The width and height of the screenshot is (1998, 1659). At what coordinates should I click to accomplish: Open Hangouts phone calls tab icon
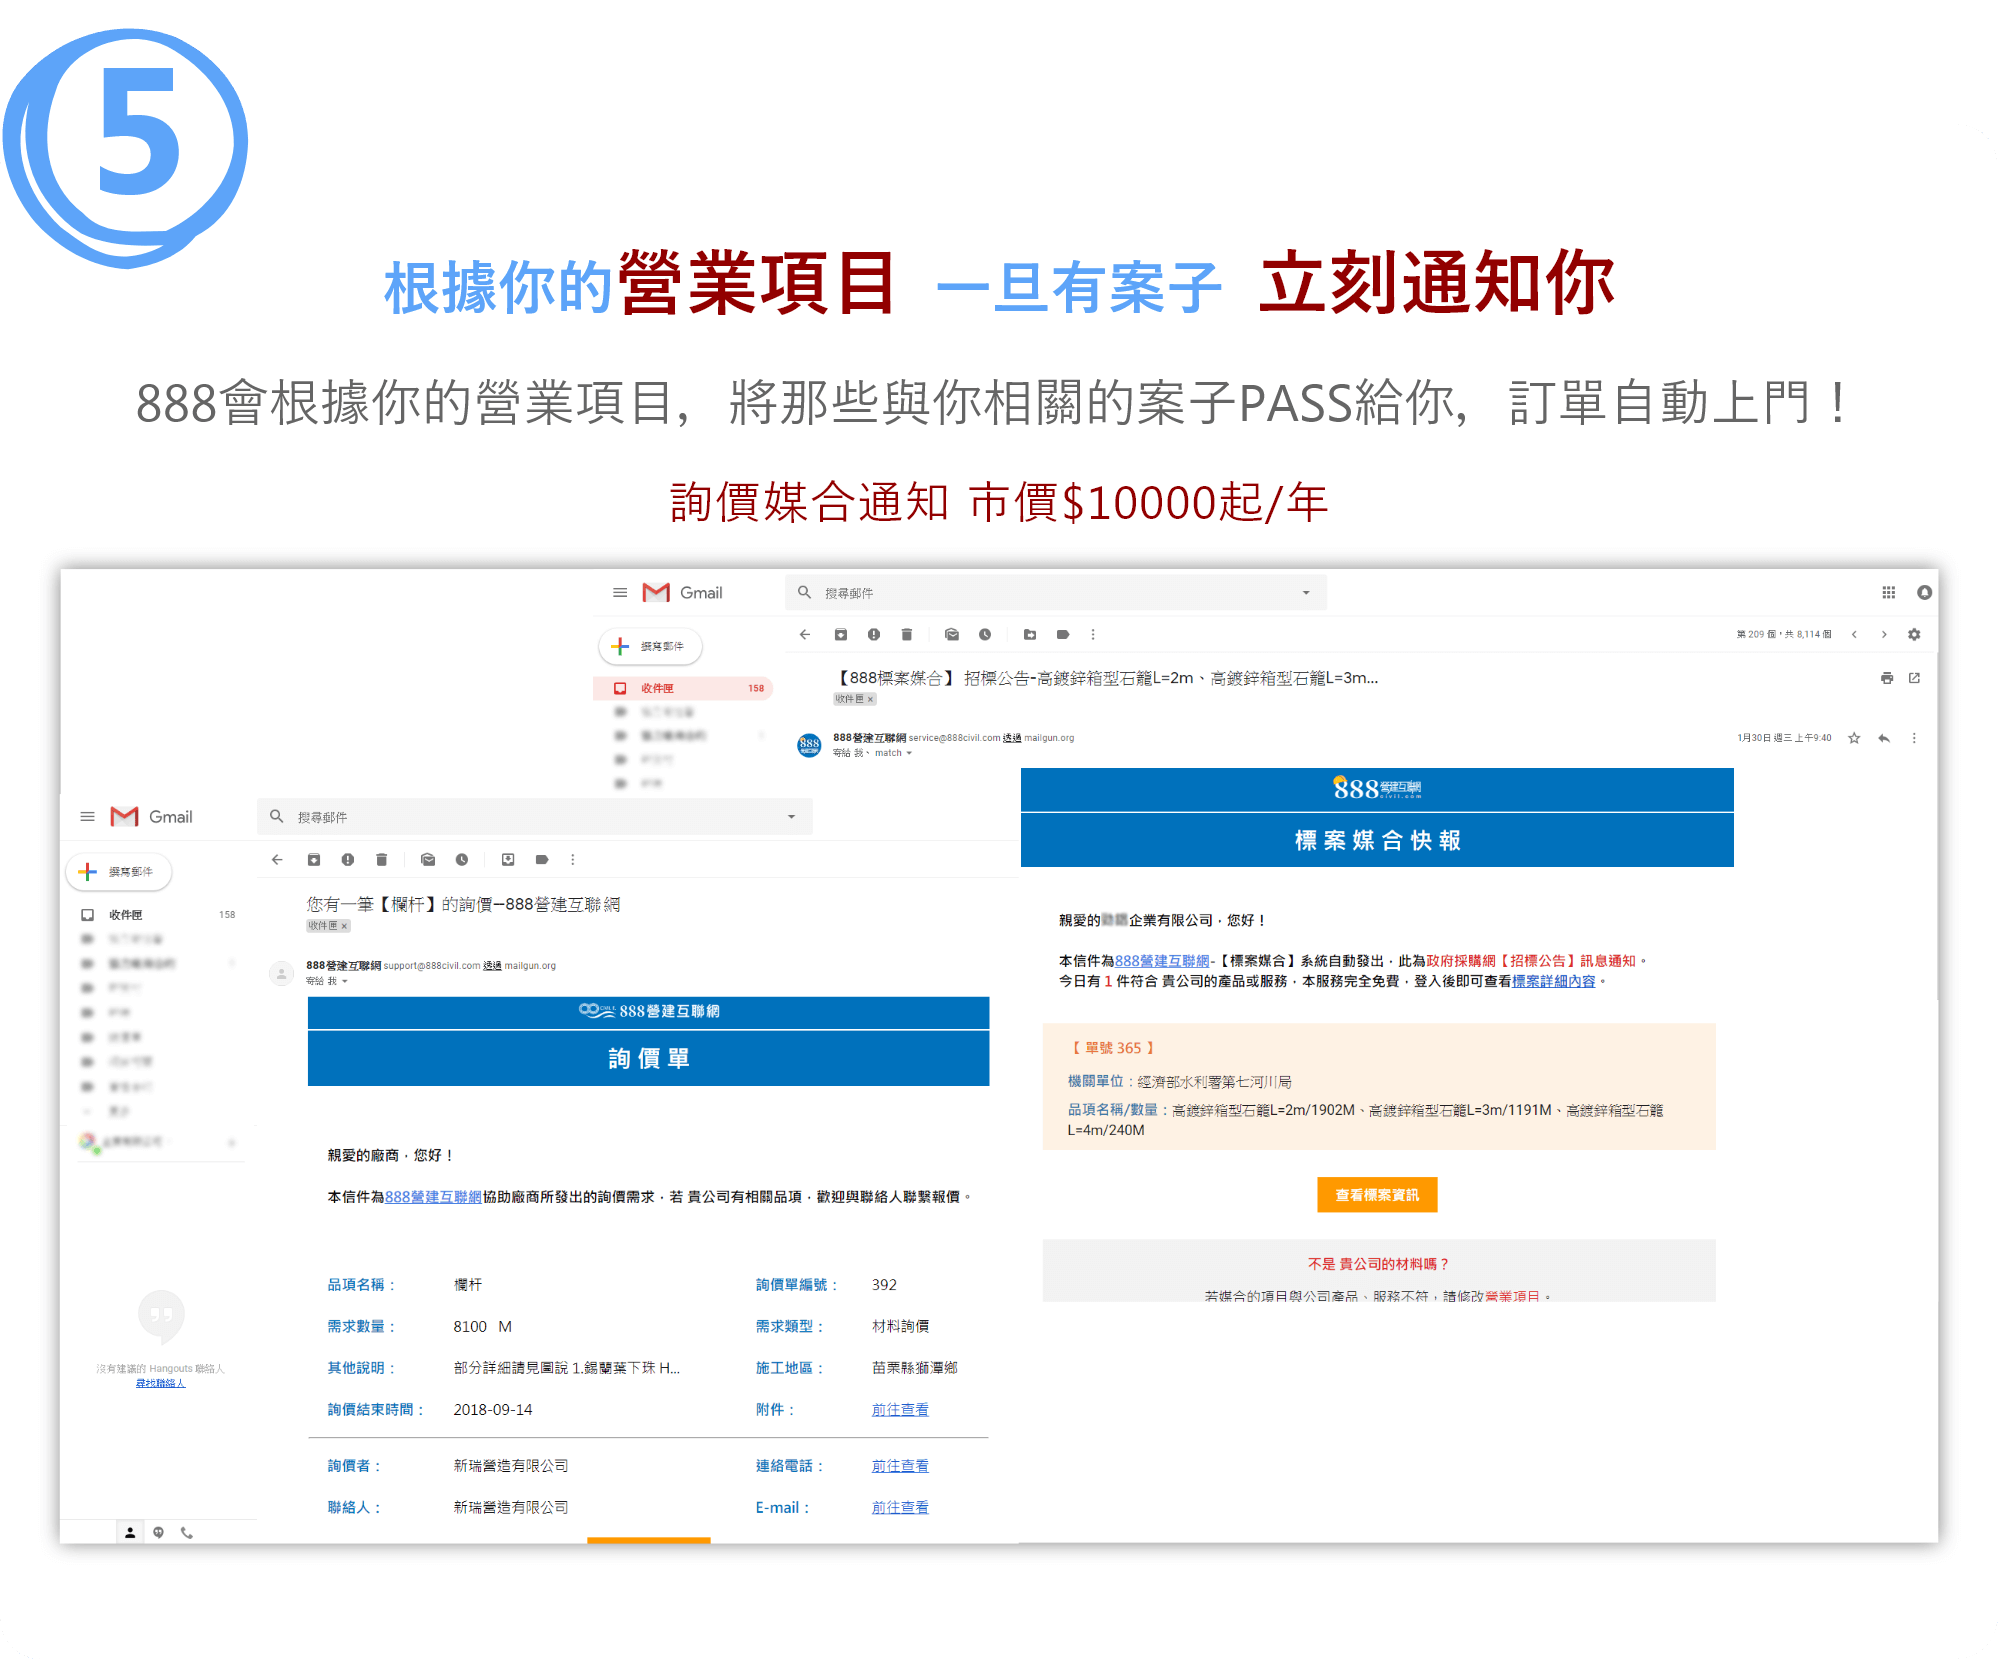[186, 1532]
